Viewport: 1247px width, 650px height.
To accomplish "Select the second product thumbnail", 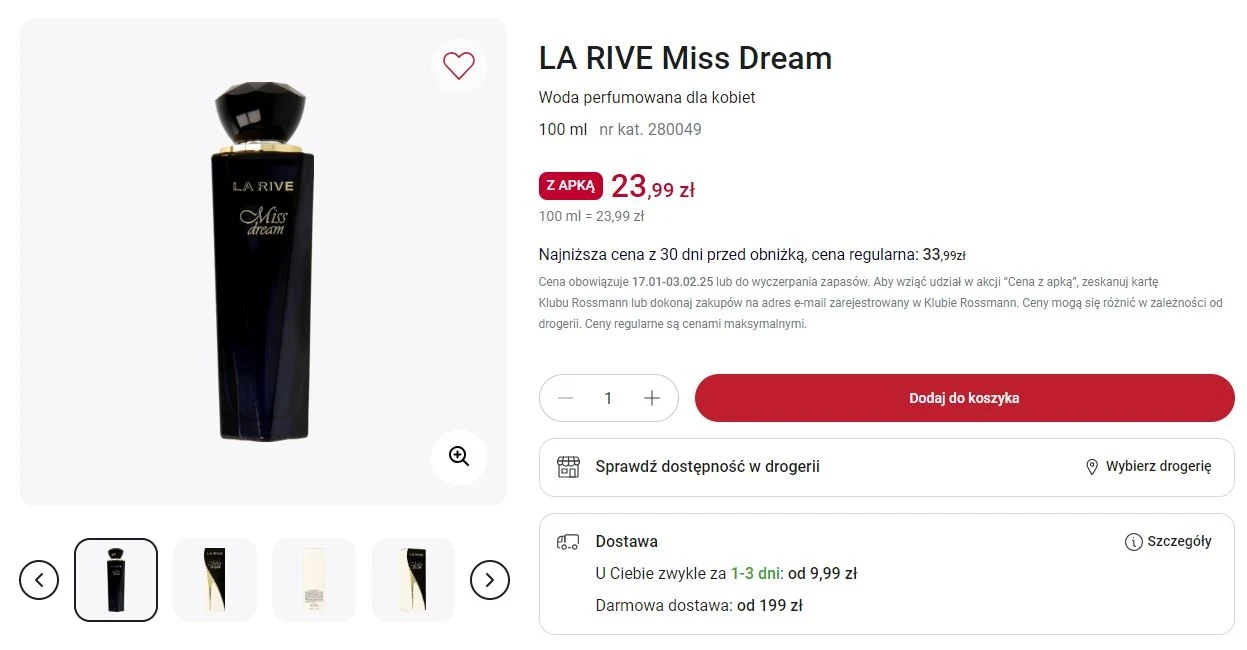I will coord(214,579).
